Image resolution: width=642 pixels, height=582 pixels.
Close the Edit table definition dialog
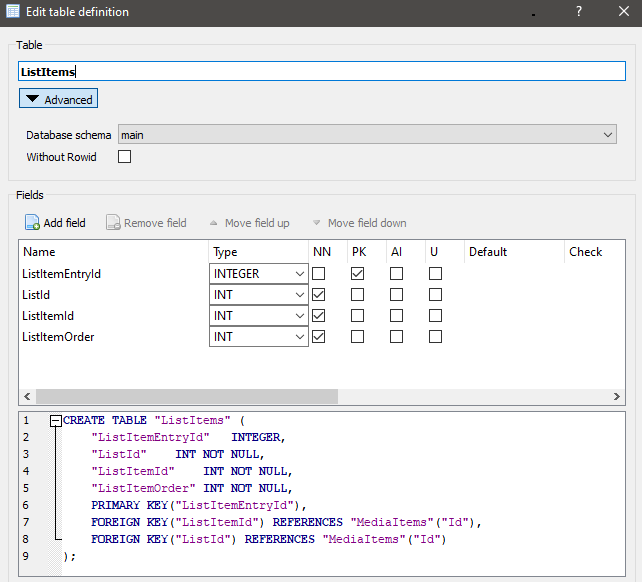point(622,12)
